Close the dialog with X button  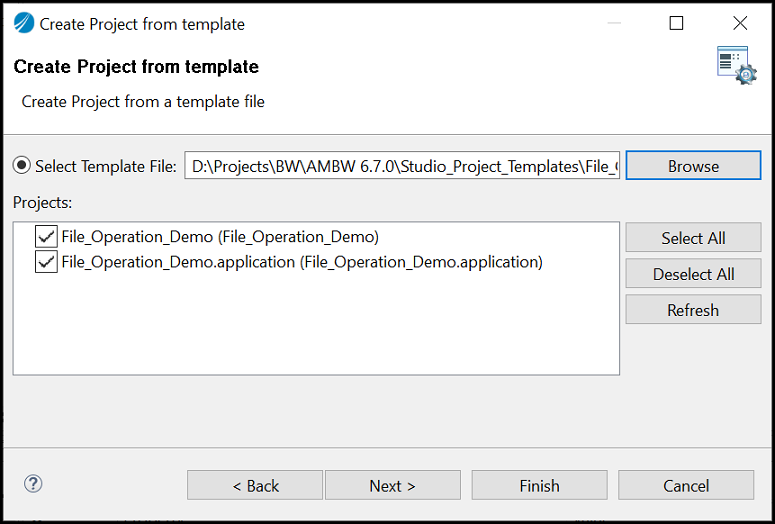740,23
